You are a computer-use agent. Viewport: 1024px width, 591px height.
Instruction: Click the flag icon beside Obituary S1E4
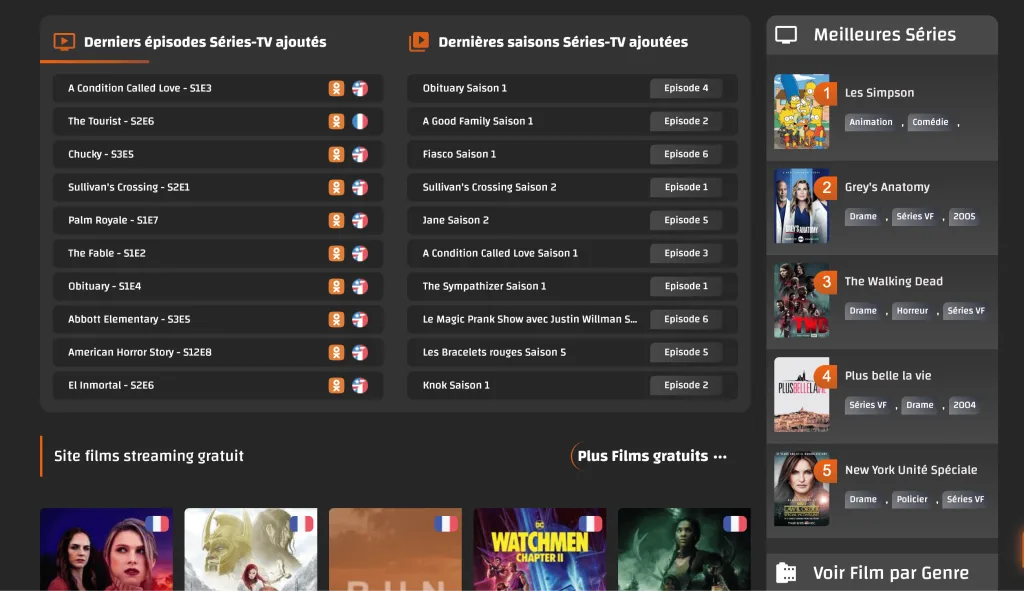[x=360, y=286]
